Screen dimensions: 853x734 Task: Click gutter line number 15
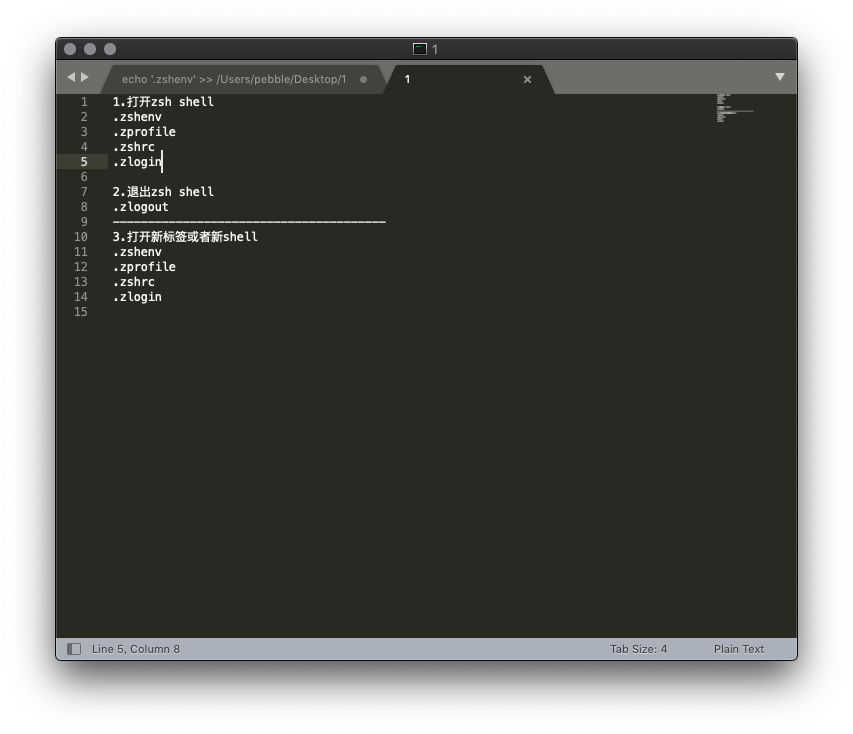point(81,312)
